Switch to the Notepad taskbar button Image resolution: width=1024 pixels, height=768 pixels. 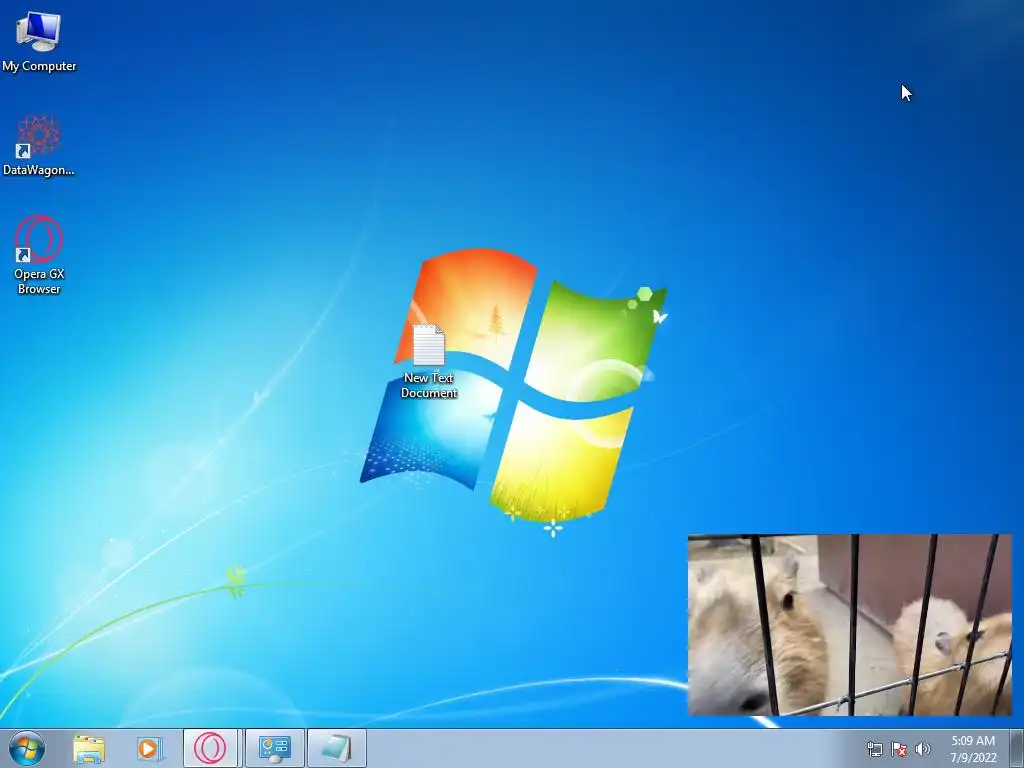click(336, 748)
